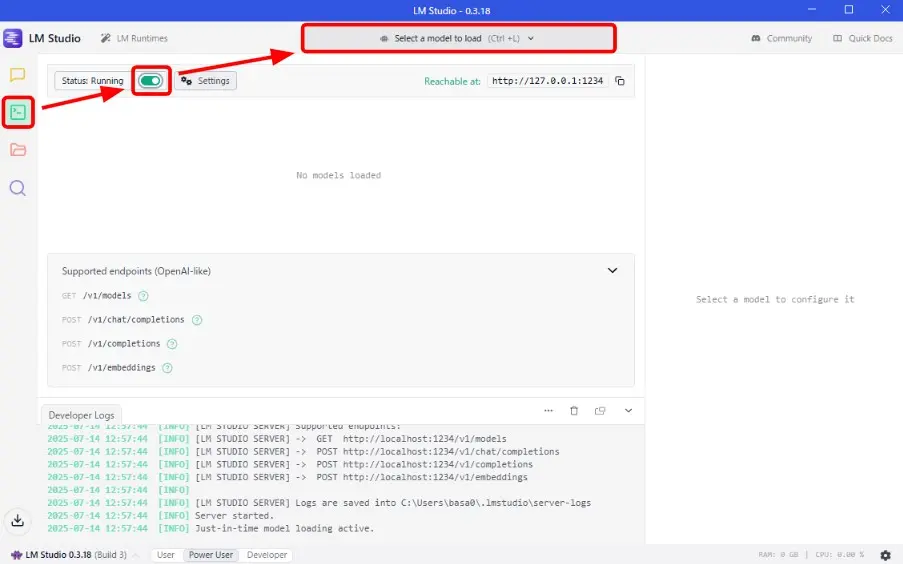
Task: Open the My Models folder icon
Action: tap(18, 150)
